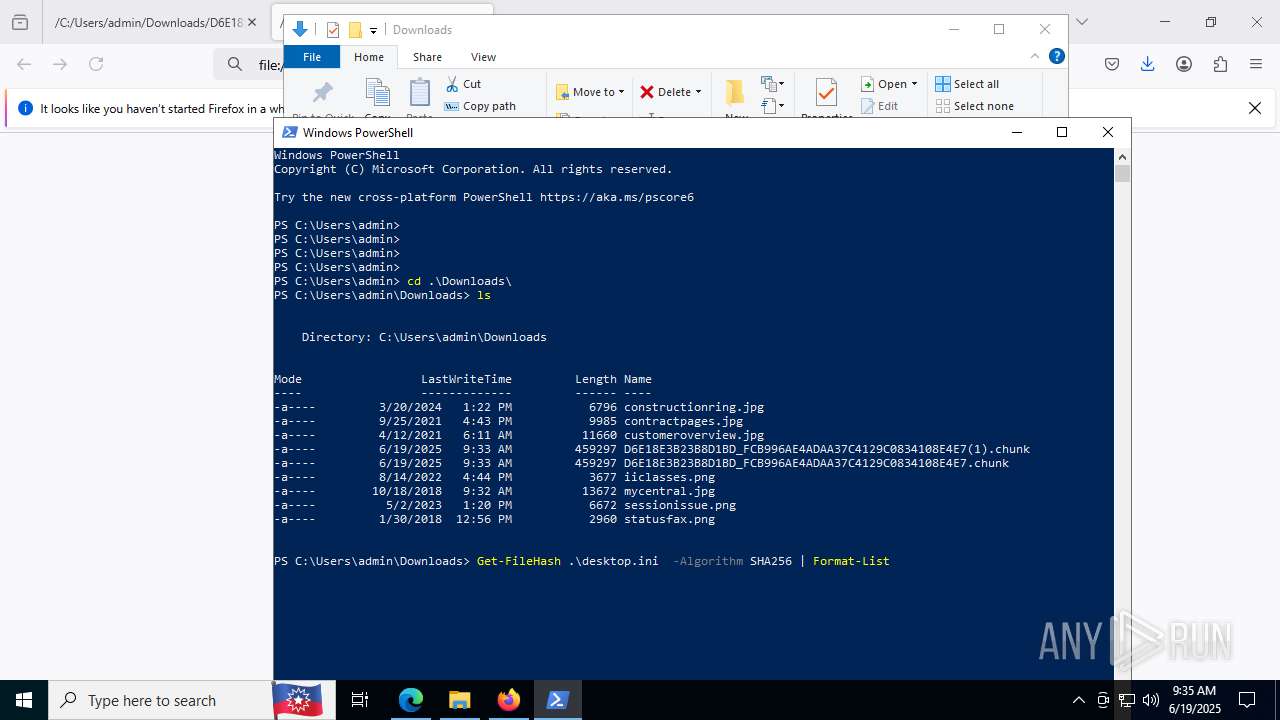This screenshot has height=720, width=1280.
Task: Open Firefox application hamburger menu
Action: pos(1256,64)
